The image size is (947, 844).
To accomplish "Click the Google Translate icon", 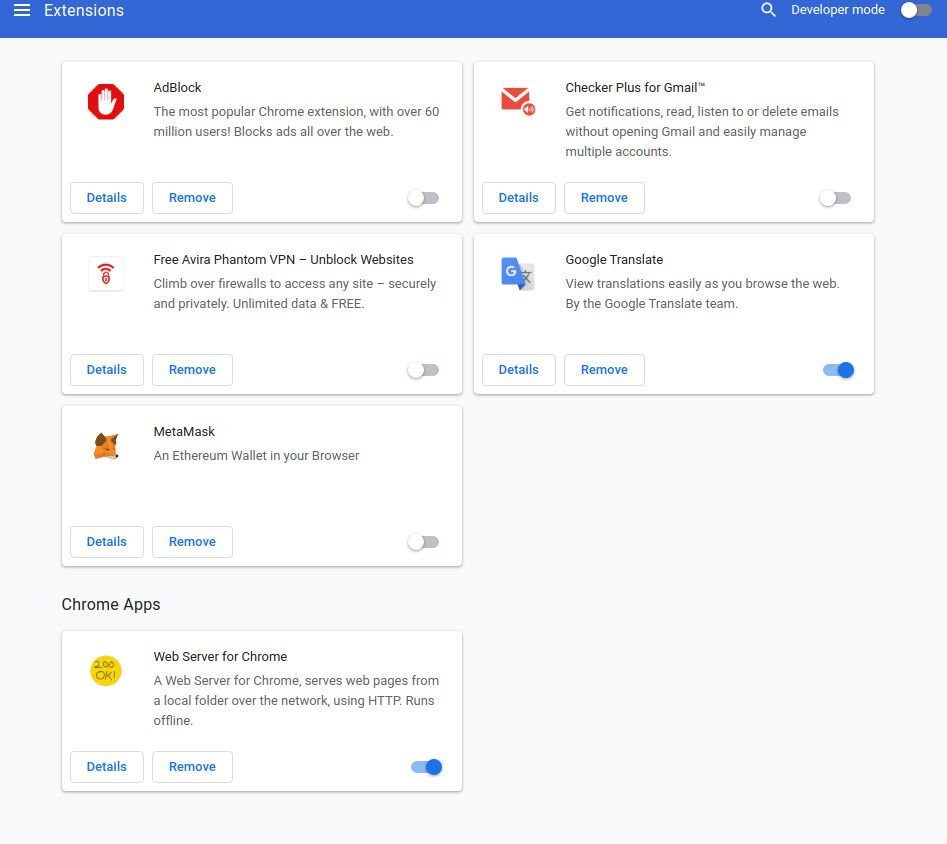I will [x=518, y=274].
